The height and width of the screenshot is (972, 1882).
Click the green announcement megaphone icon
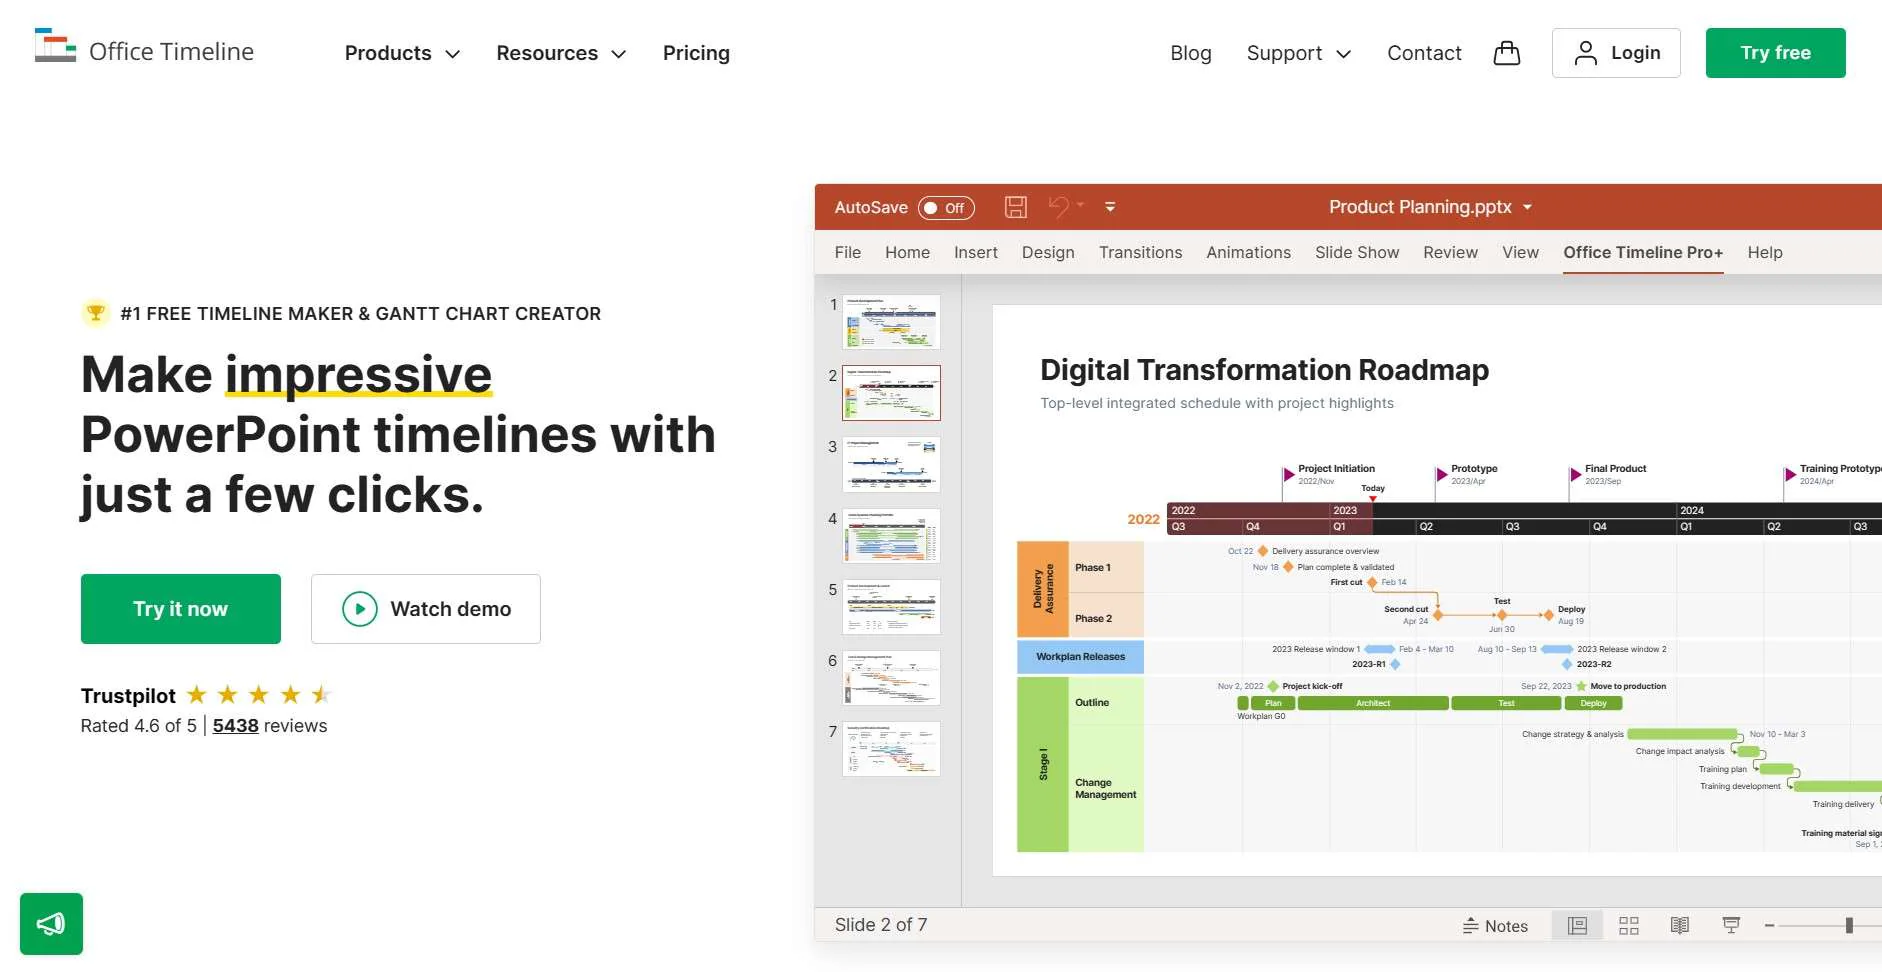(51, 923)
